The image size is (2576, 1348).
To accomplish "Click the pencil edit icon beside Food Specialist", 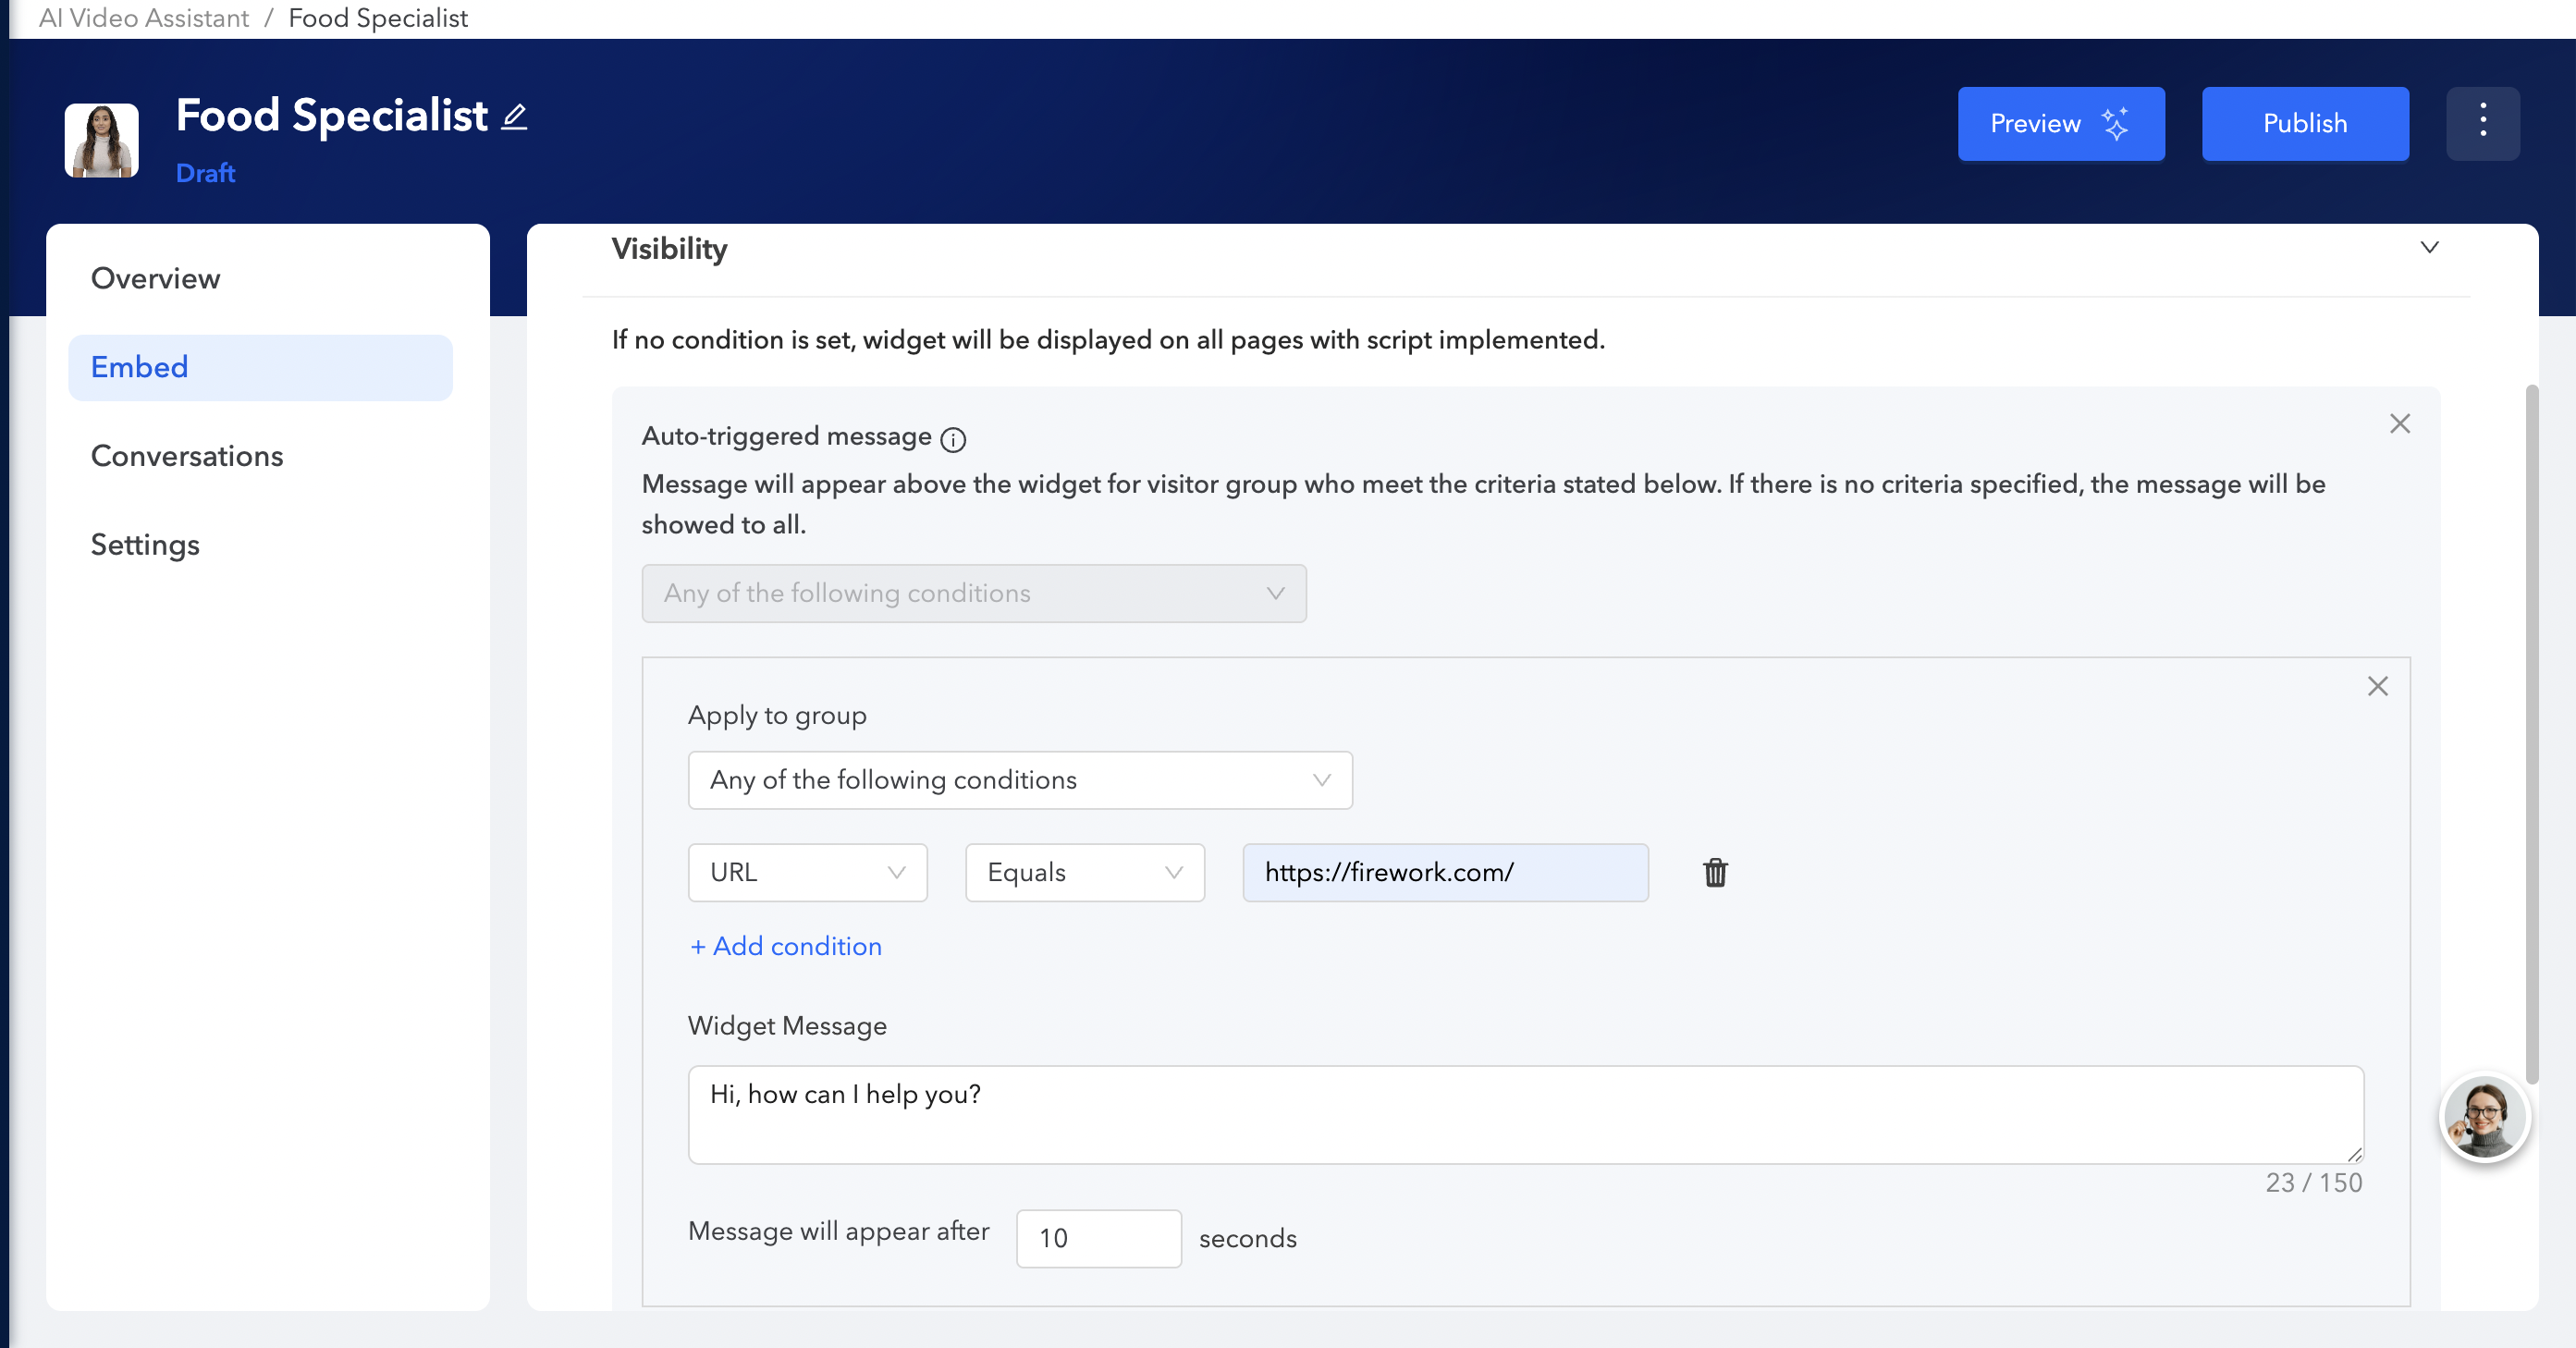I will point(514,117).
